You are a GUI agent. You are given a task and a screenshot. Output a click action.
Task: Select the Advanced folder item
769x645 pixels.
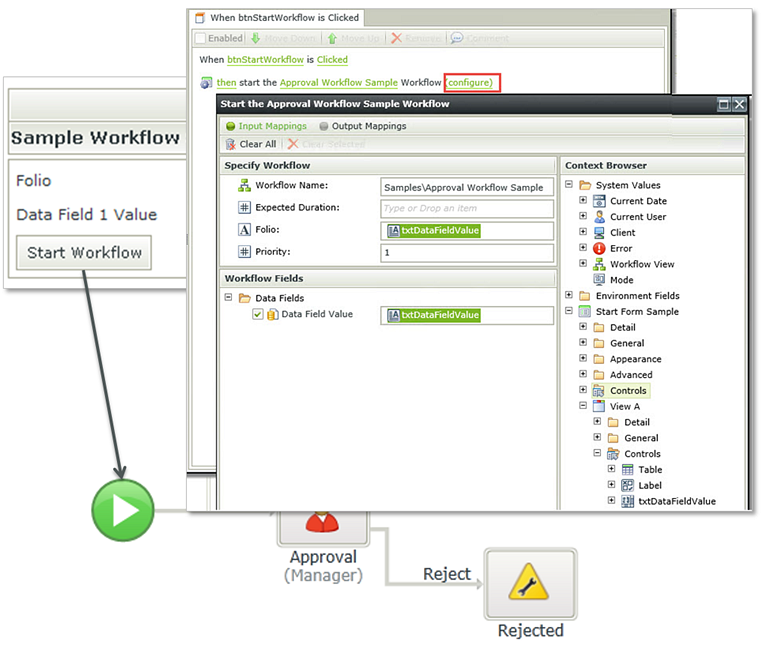tap(631, 375)
